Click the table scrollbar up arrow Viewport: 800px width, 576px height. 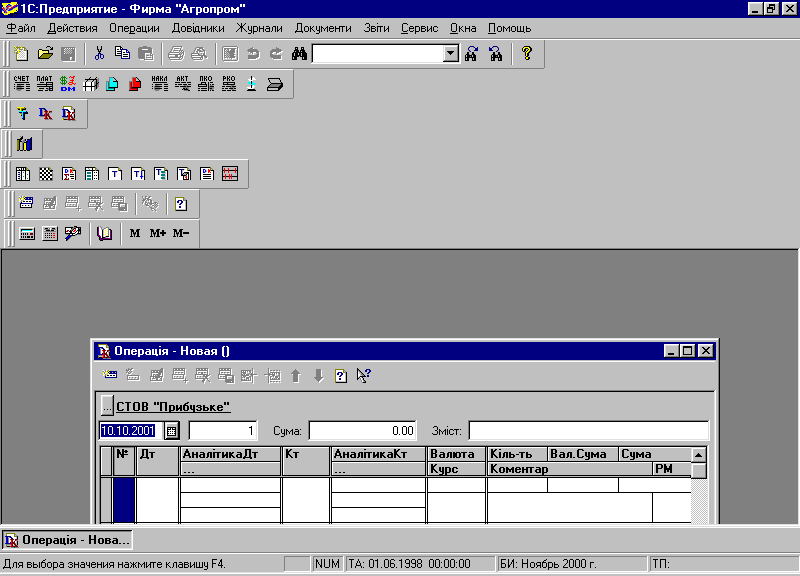[698, 455]
